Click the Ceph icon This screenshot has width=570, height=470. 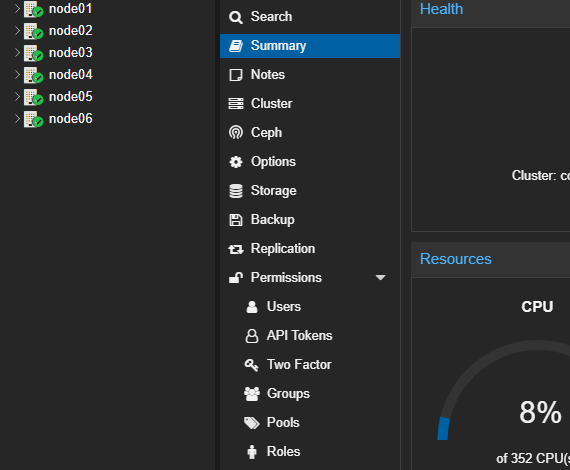coord(236,132)
